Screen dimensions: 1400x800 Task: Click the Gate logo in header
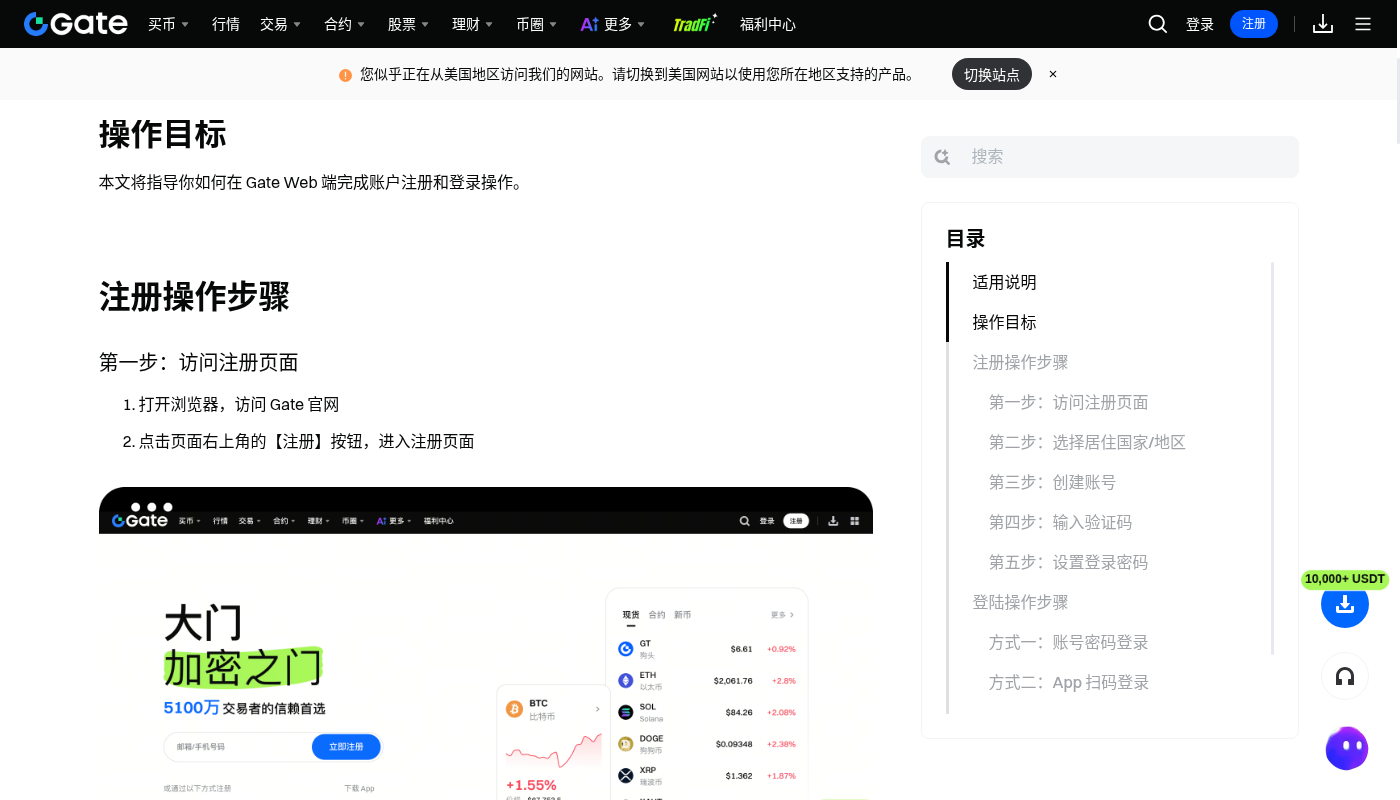pyautogui.click(x=76, y=24)
